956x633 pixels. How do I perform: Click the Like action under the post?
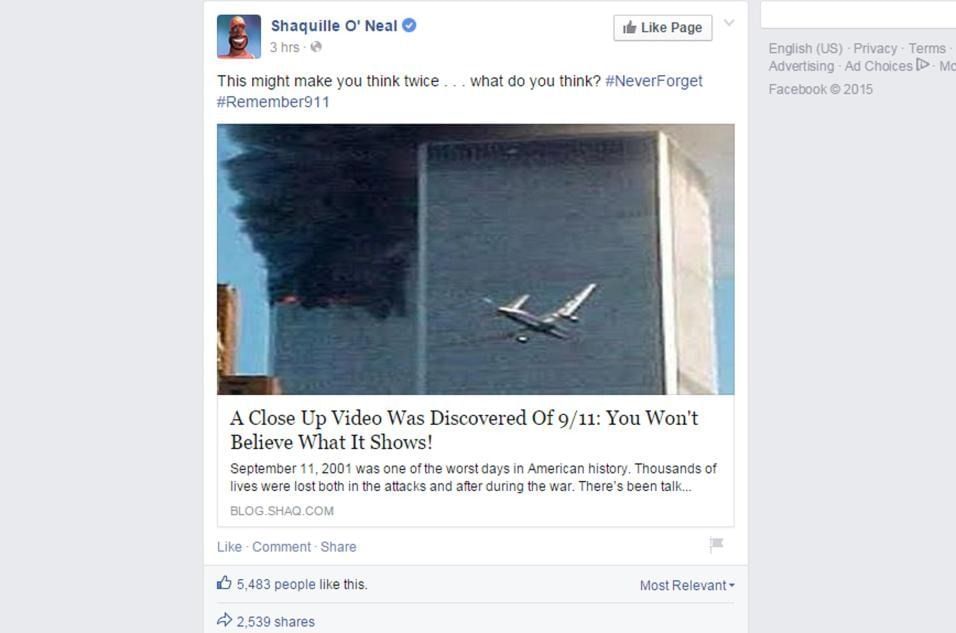[229, 547]
